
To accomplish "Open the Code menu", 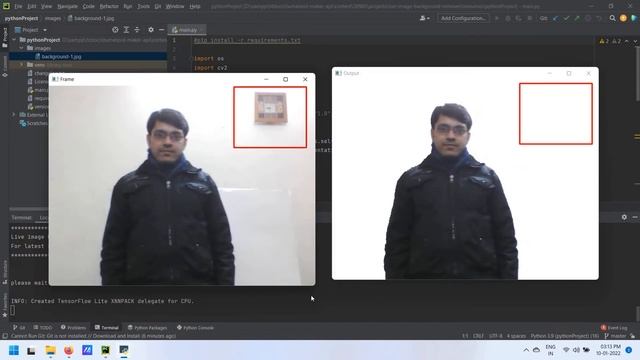I will tap(89, 7).
